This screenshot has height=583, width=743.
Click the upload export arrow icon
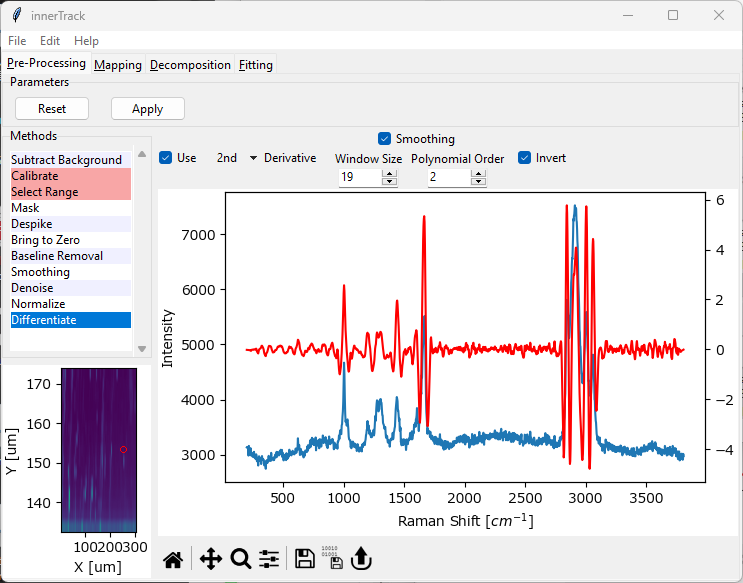(361, 559)
